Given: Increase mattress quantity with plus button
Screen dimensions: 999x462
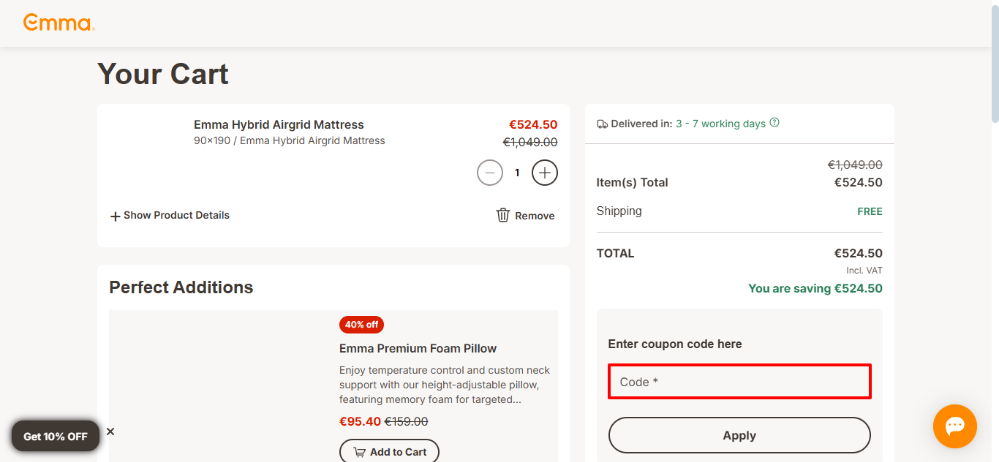Looking at the screenshot, I should pos(545,173).
